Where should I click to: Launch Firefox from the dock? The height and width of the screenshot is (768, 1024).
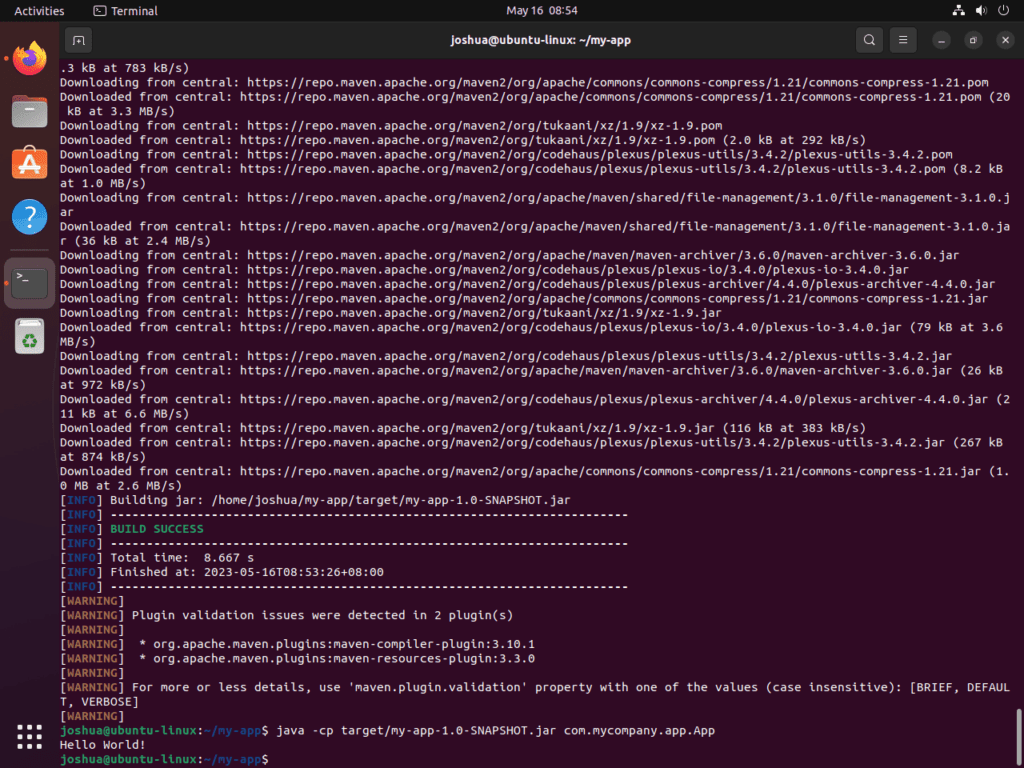coord(29,57)
